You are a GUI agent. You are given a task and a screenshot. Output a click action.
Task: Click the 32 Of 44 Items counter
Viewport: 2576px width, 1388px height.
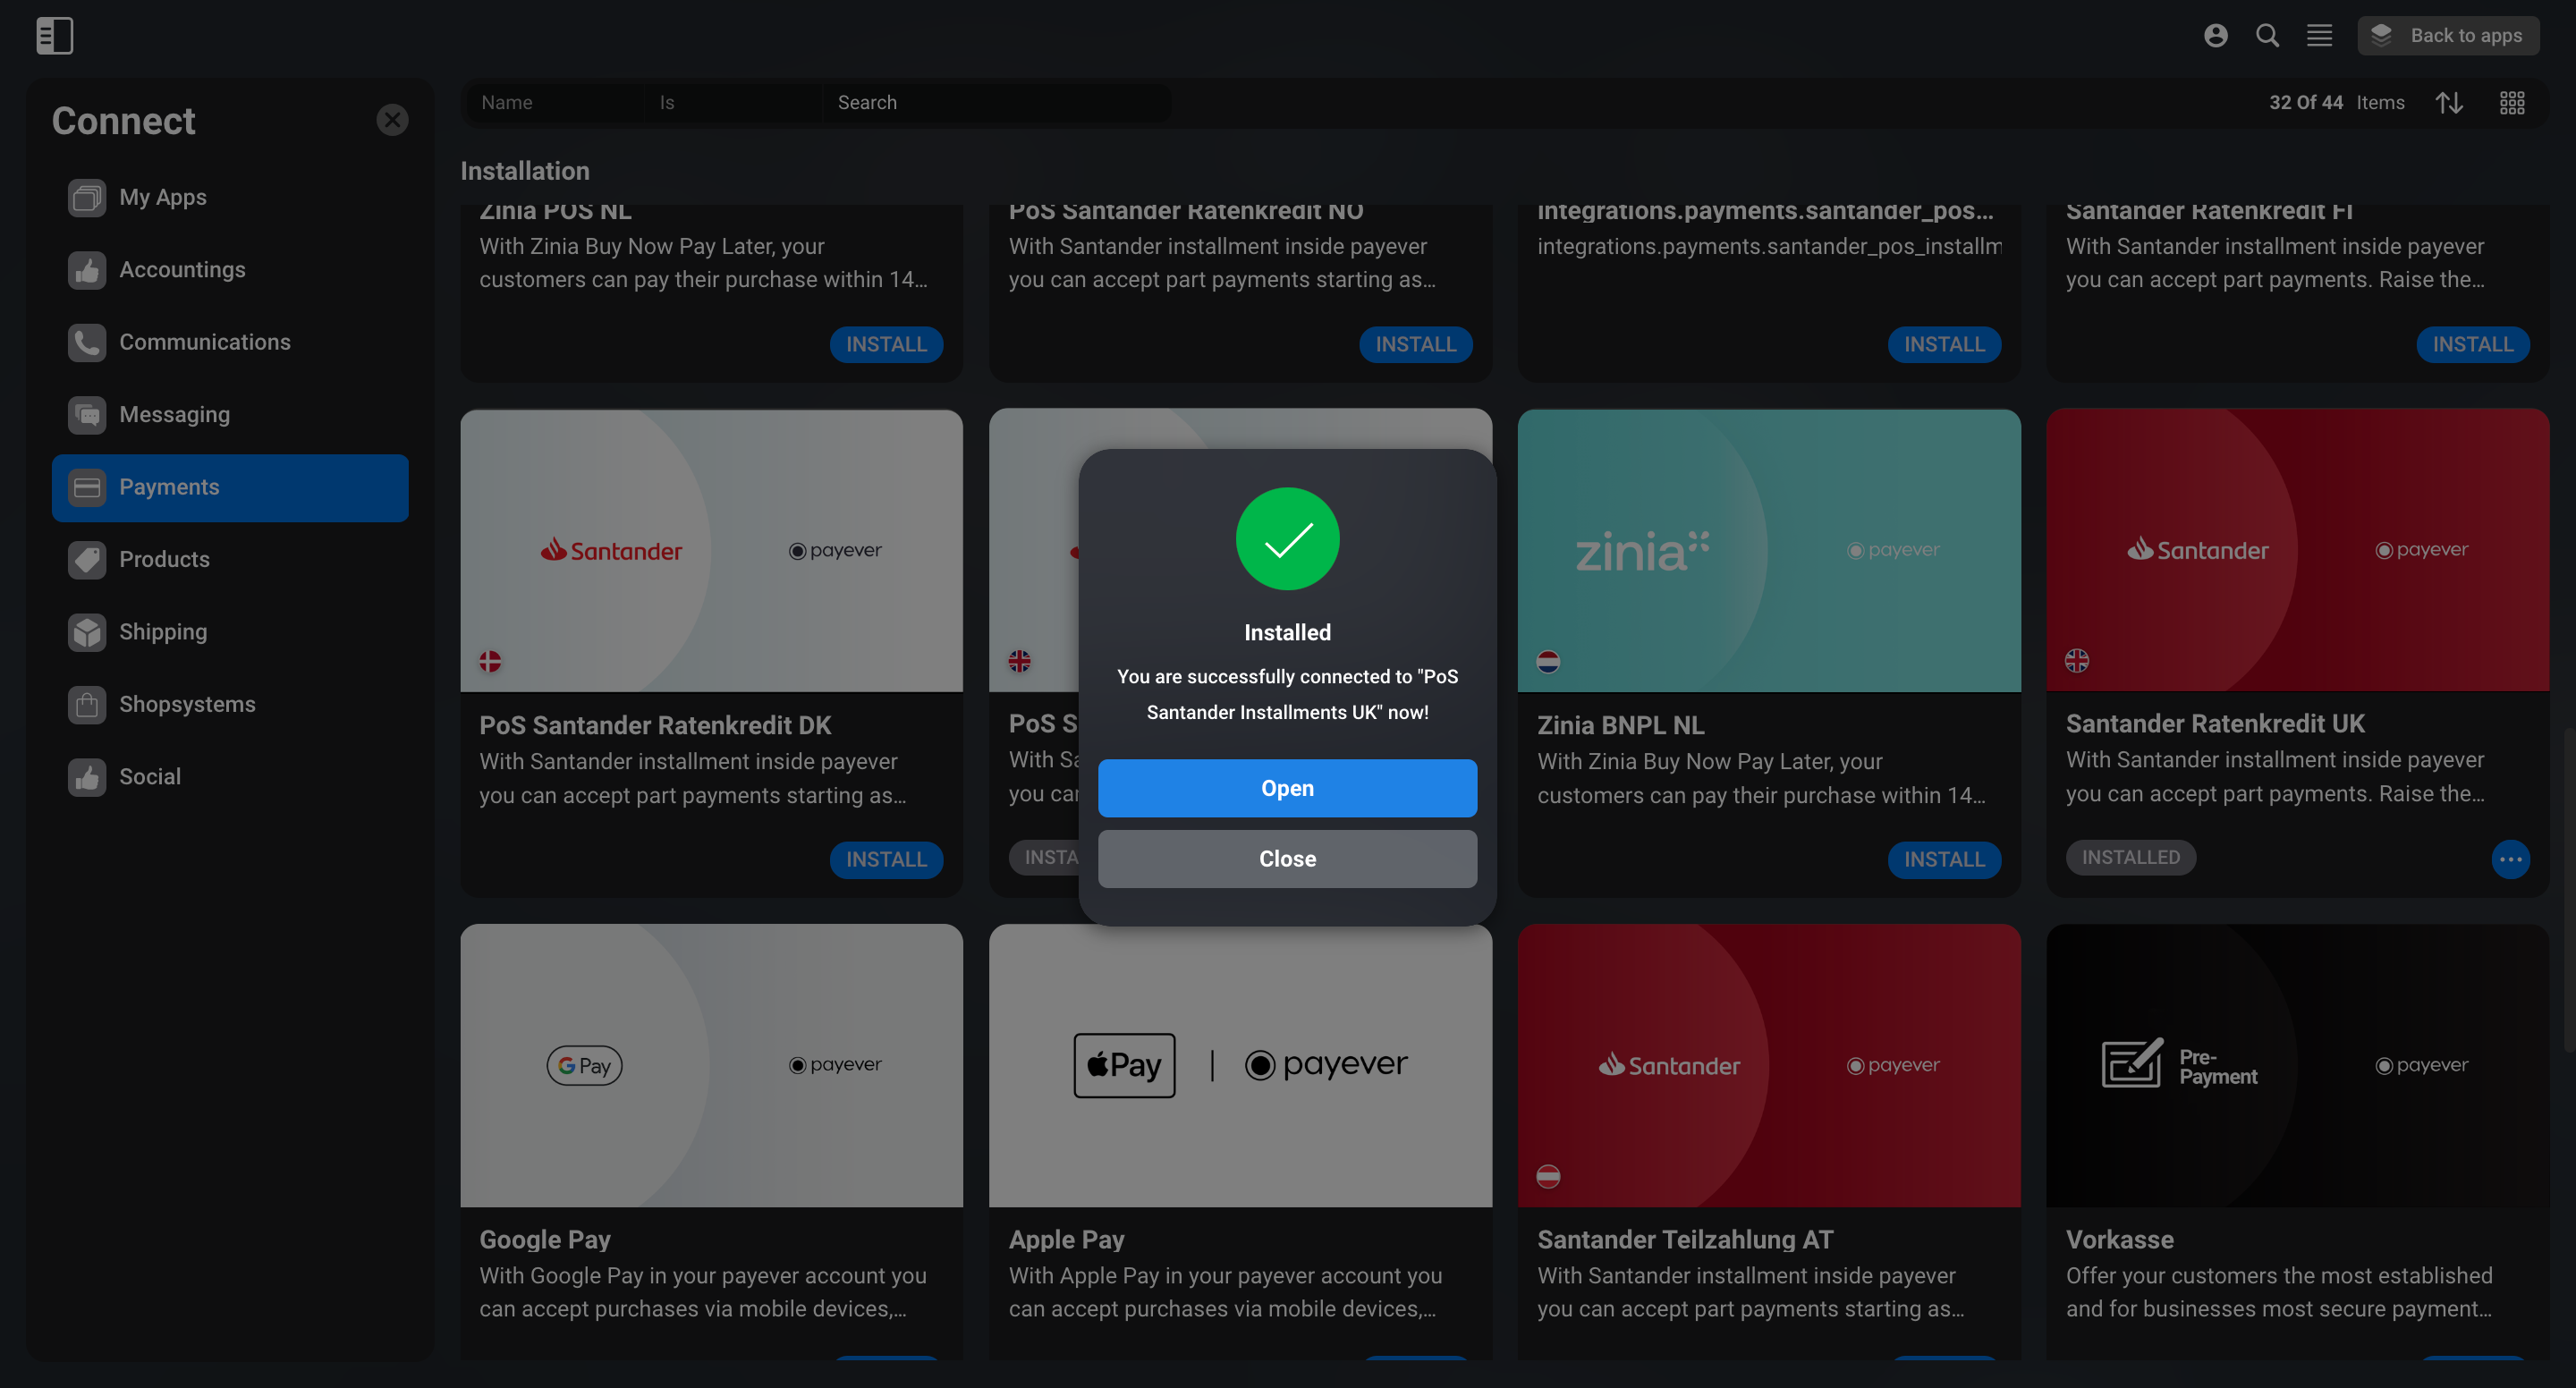[x=2336, y=103]
